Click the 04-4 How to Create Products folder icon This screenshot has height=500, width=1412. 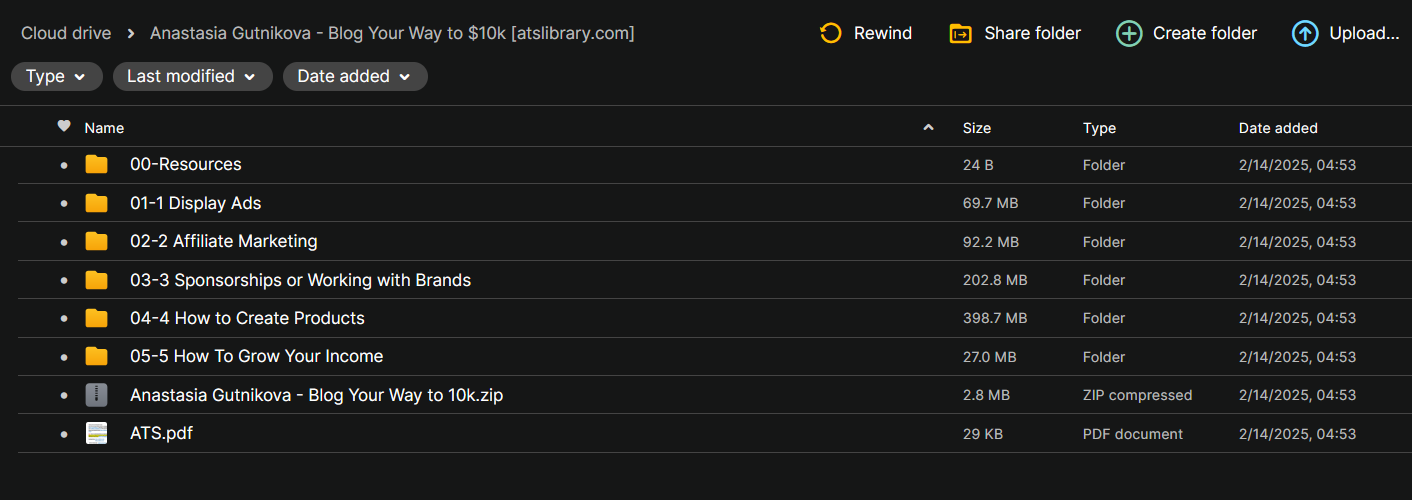coord(96,318)
